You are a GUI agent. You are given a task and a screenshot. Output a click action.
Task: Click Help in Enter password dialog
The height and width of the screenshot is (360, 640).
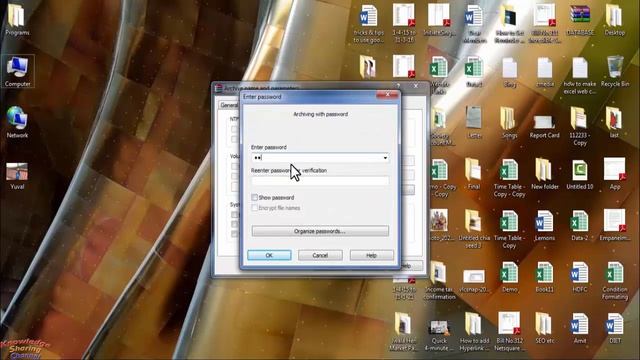[371, 255]
